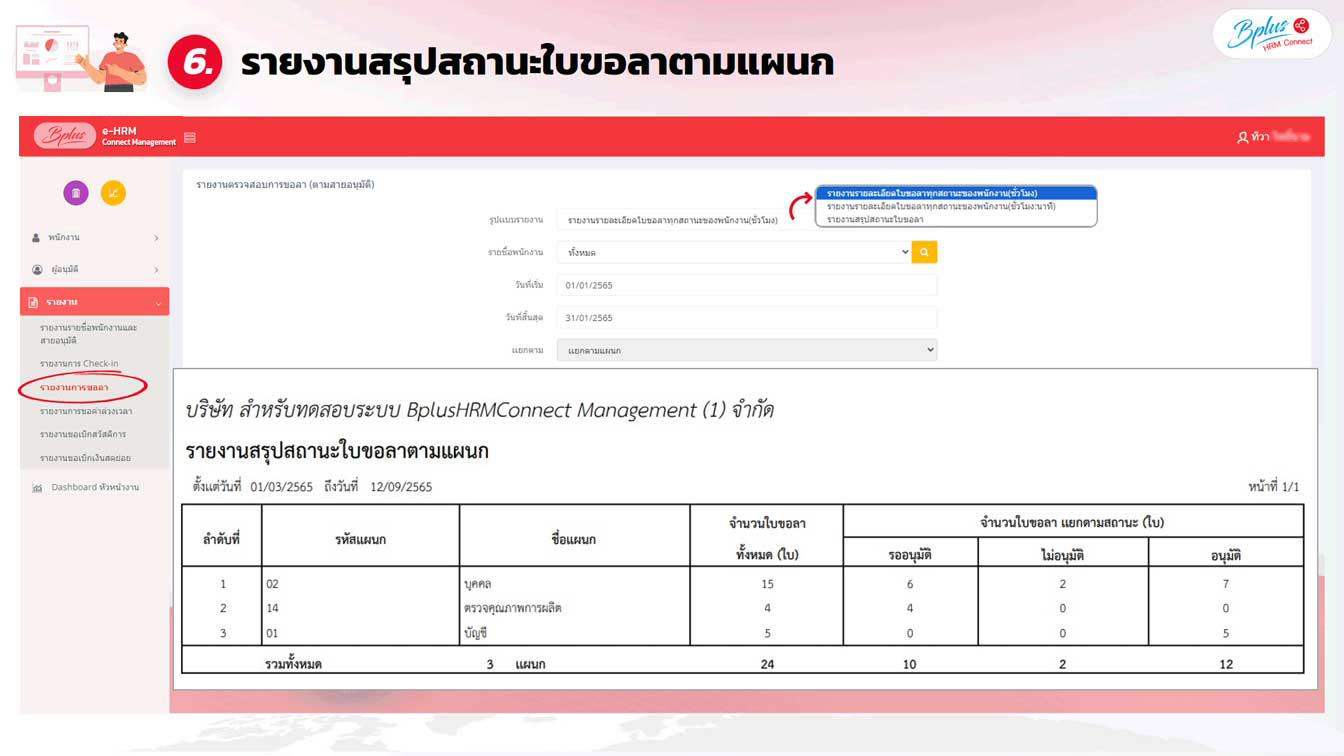Toggle the hamburger menu in header
Image resolution: width=1344 pixels, height=756 pixels.
click(x=190, y=137)
